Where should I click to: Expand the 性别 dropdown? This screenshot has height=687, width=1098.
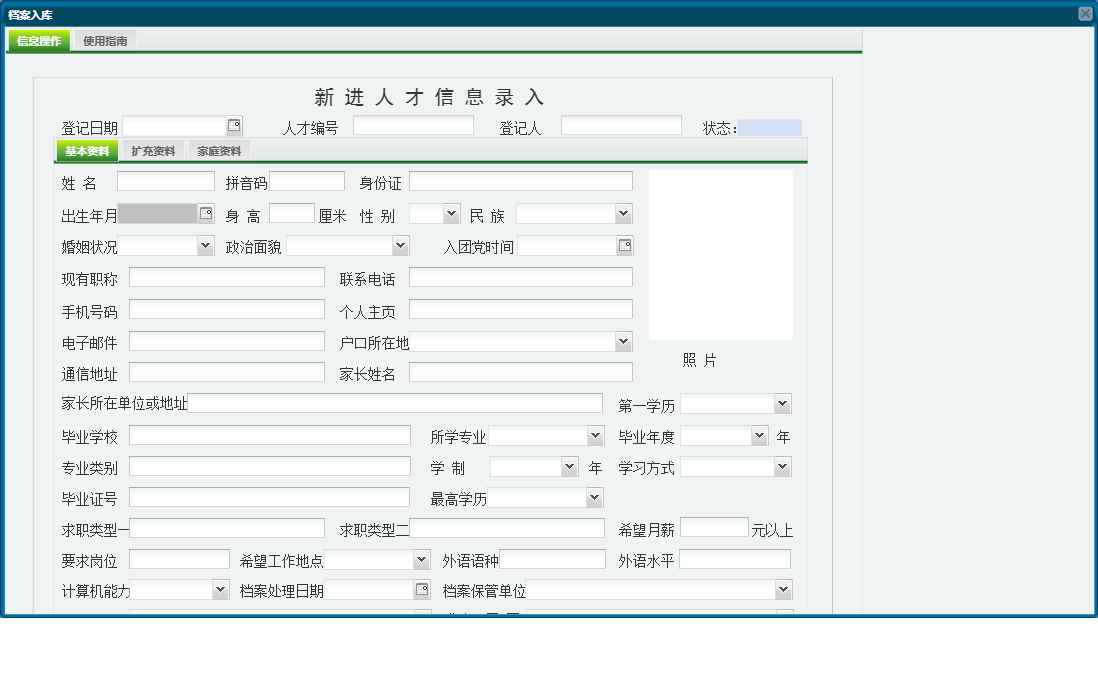[x=449, y=213]
